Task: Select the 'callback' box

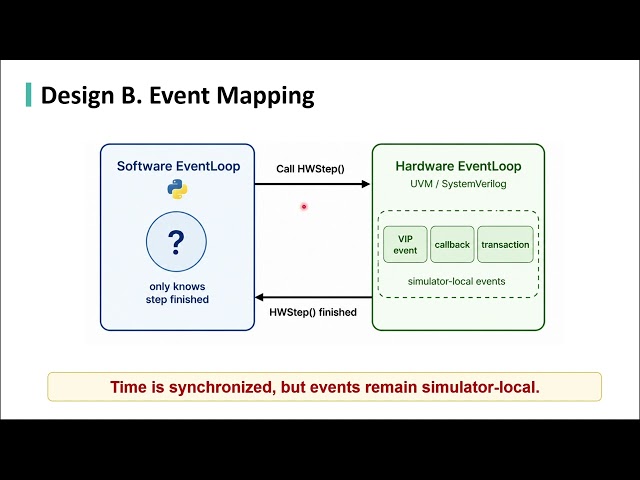Action: (452, 244)
